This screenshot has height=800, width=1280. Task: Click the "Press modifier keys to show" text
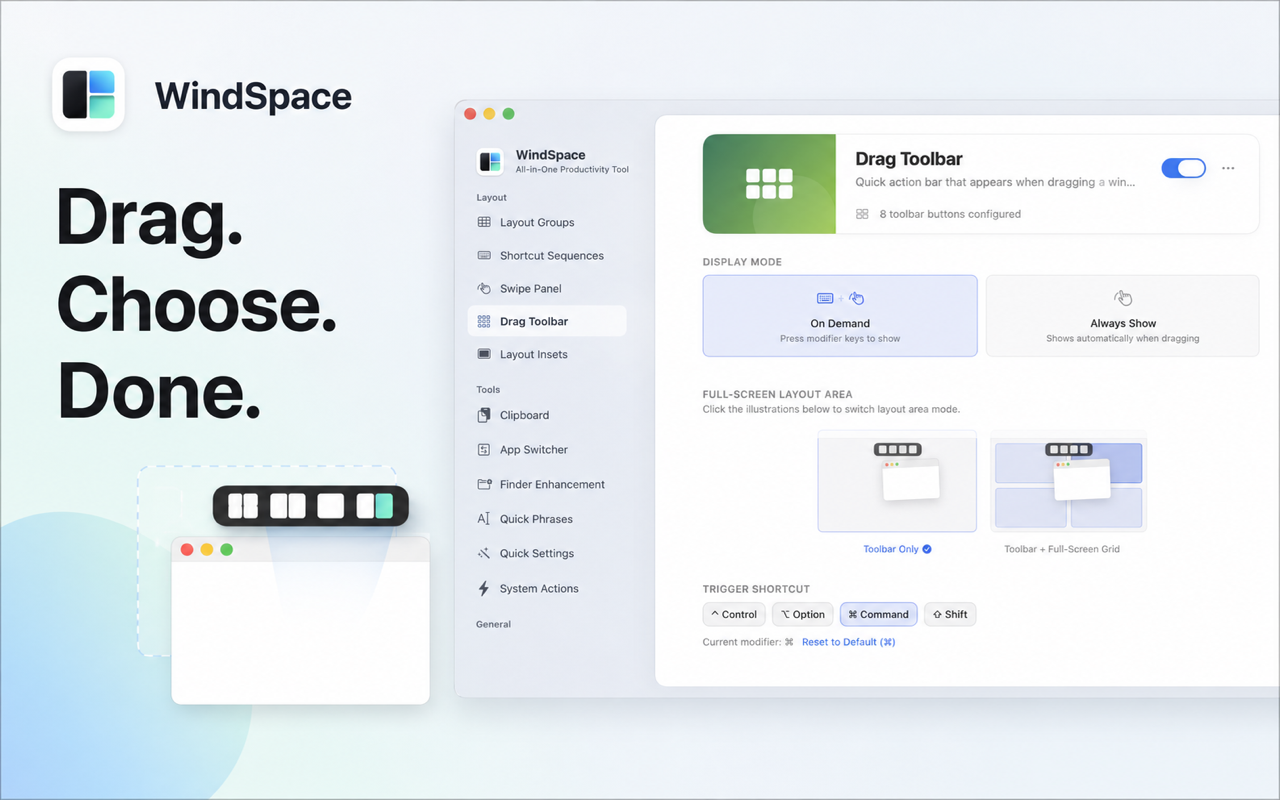coord(840,339)
